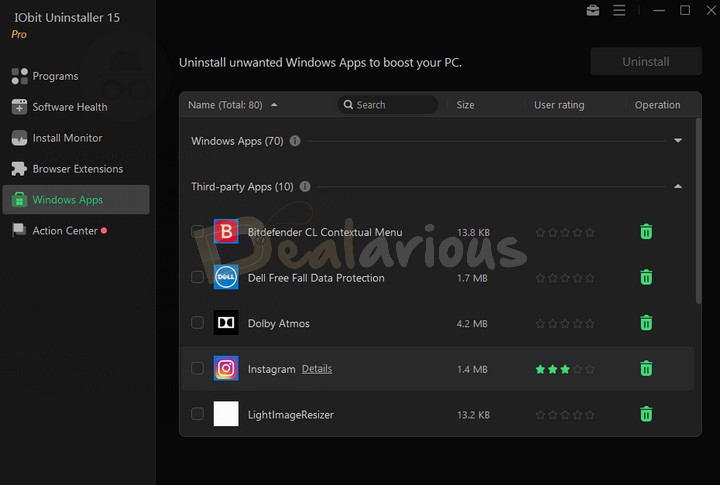Click the Instagram app icon
Image resolution: width=720 pixels, height=485 pixels.
(x=226, y=368)
